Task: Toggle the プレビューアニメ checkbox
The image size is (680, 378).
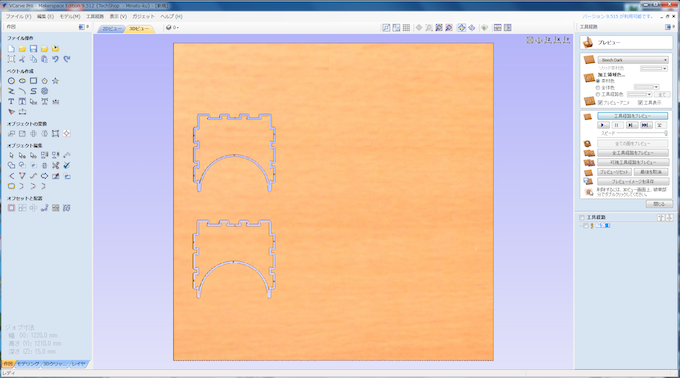Action: (600, 103)
